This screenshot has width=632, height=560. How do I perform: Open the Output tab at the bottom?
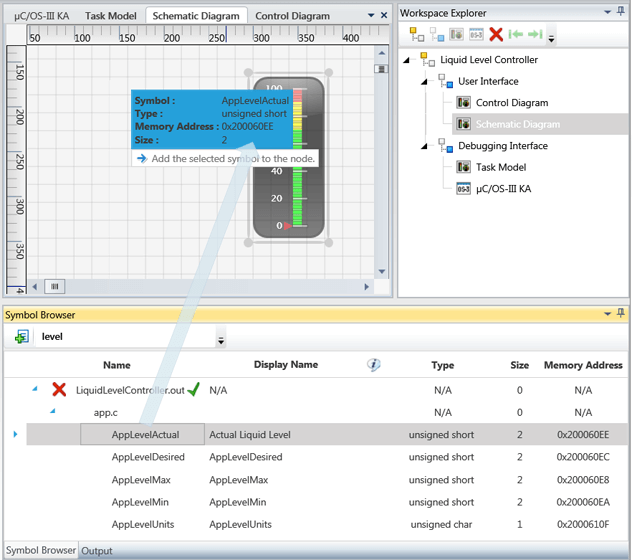point(97,551)
